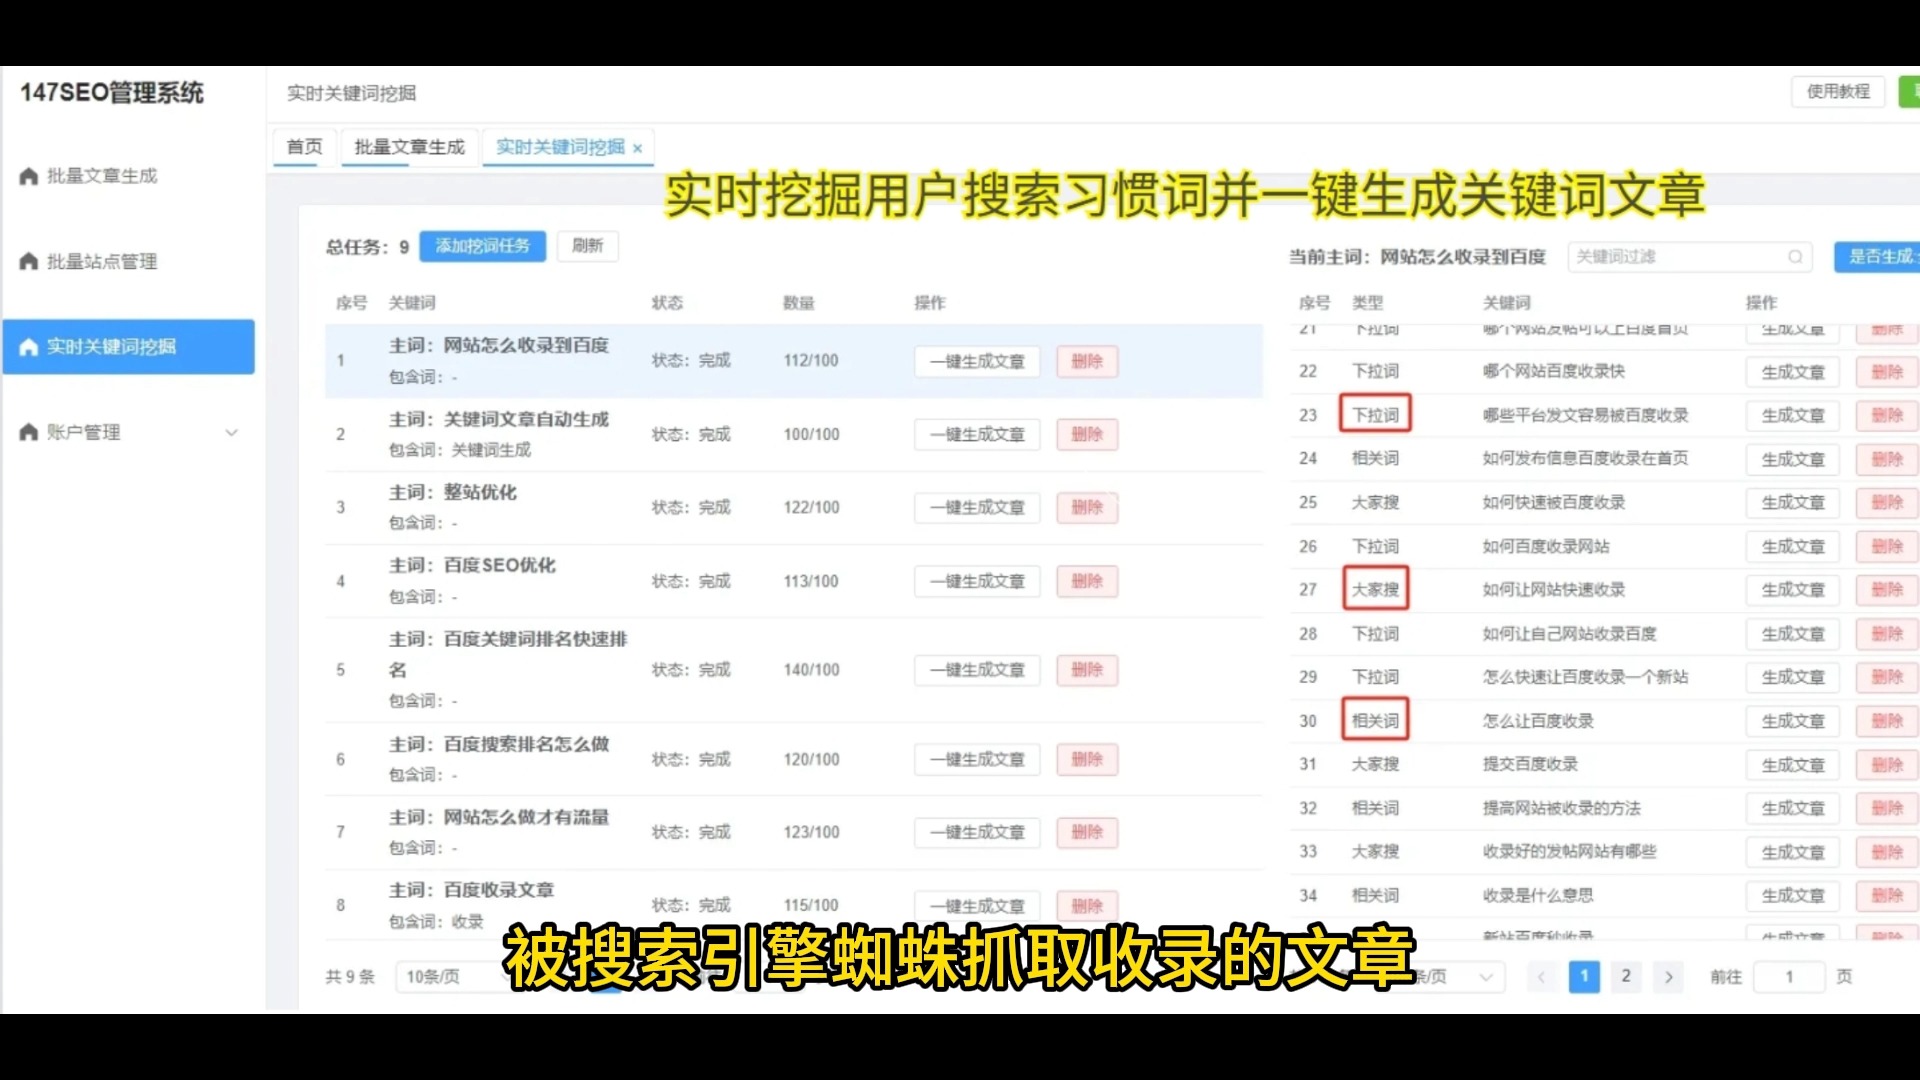Open 批量文章生成 in the sidebar
The image size is (1920, 1080).
101,176
